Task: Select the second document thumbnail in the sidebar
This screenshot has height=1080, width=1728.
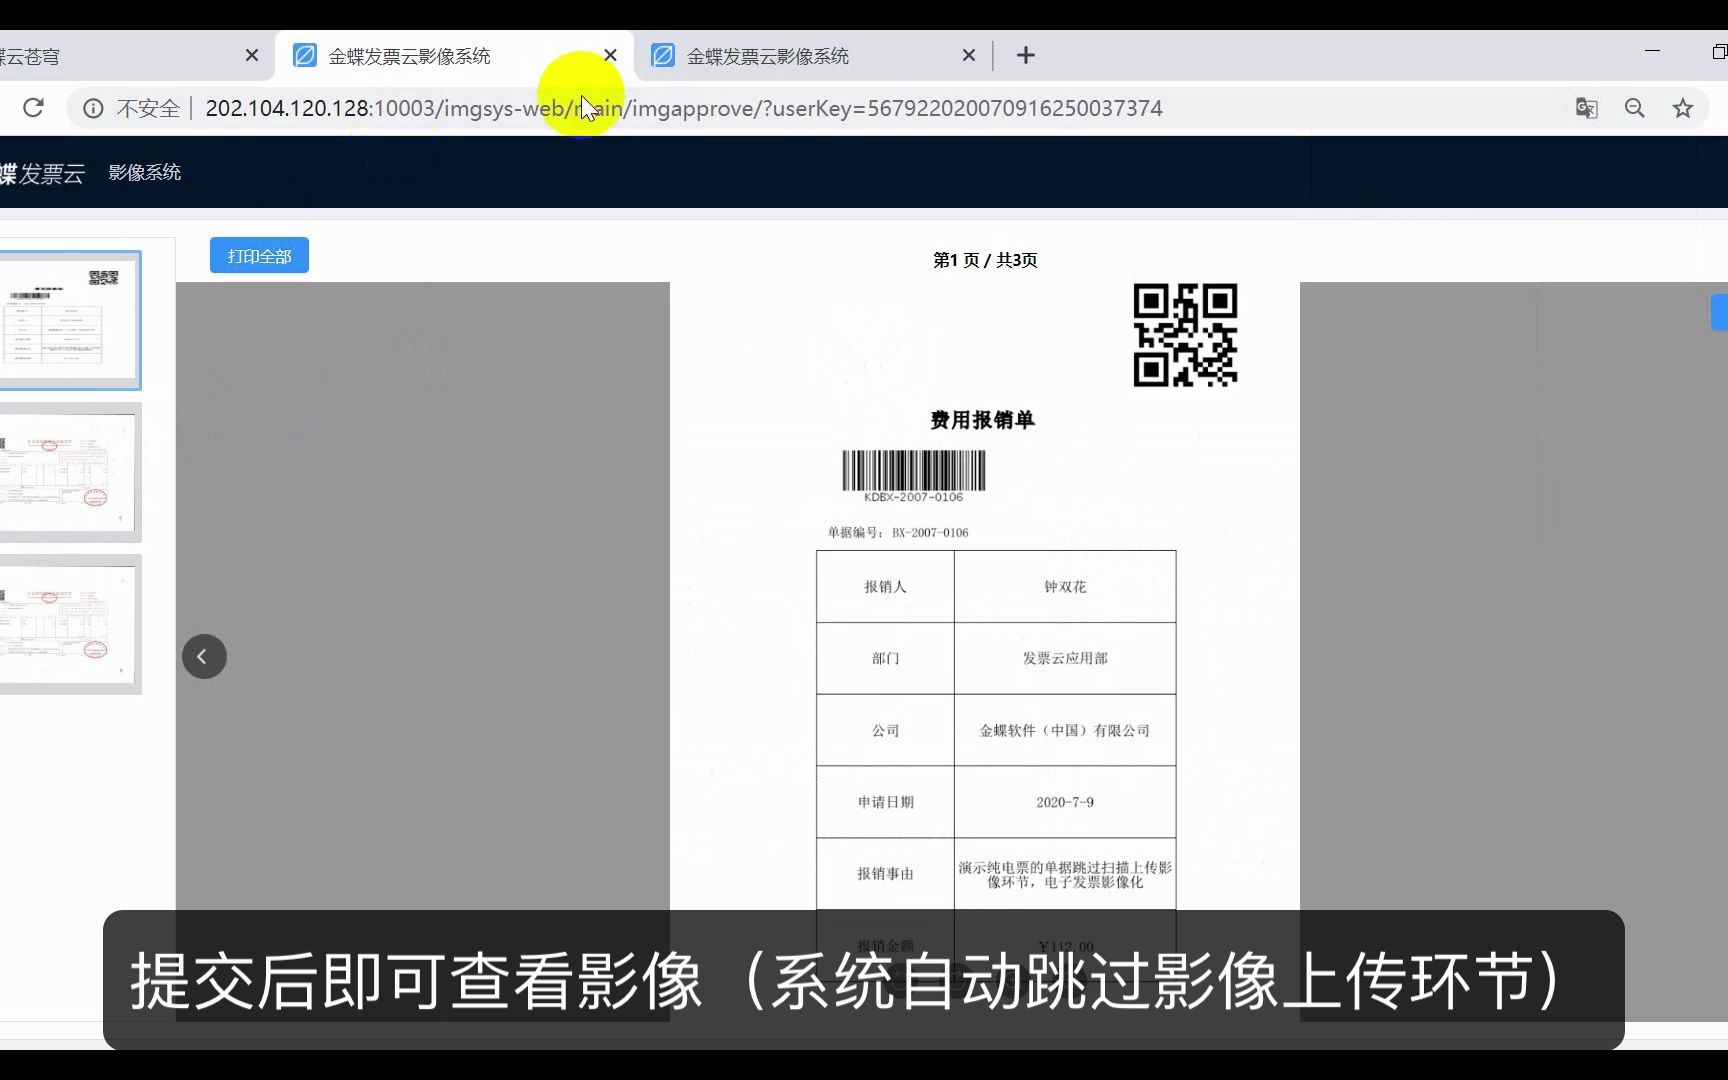Action: (x=70, y=474)
